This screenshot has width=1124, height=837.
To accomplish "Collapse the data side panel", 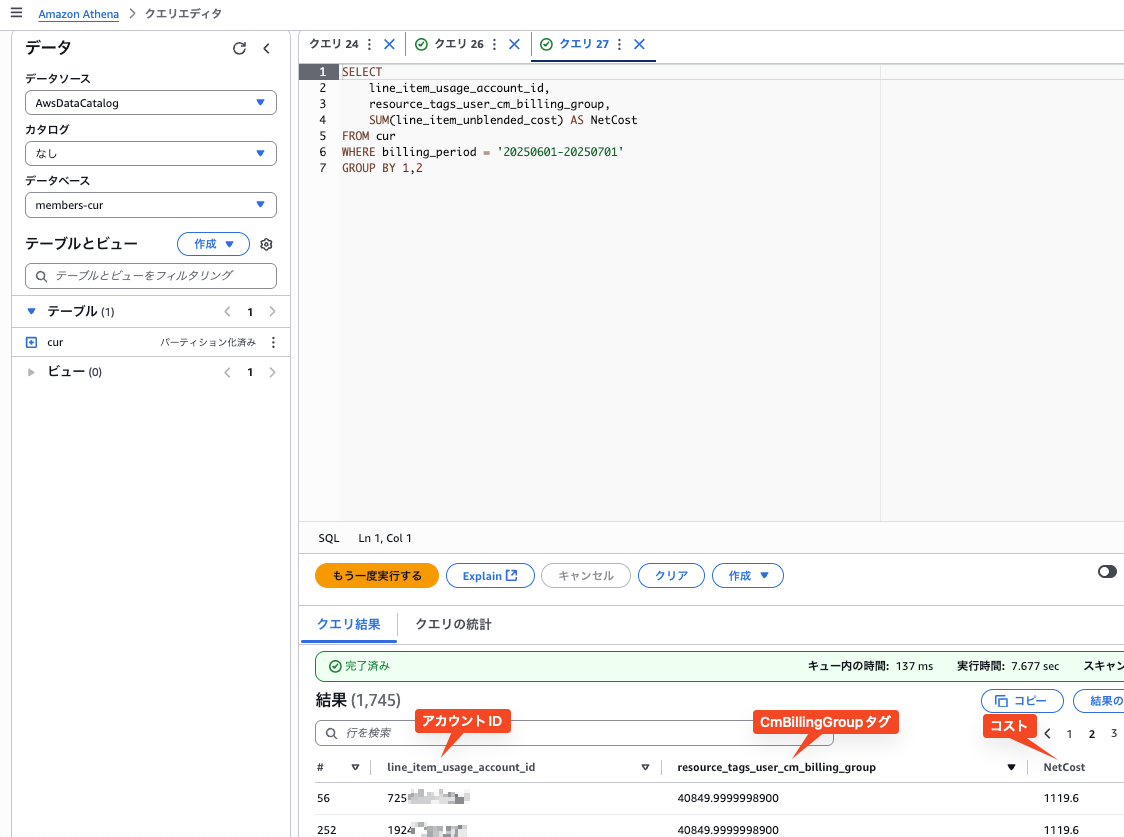I will click(x=267, y=48).
